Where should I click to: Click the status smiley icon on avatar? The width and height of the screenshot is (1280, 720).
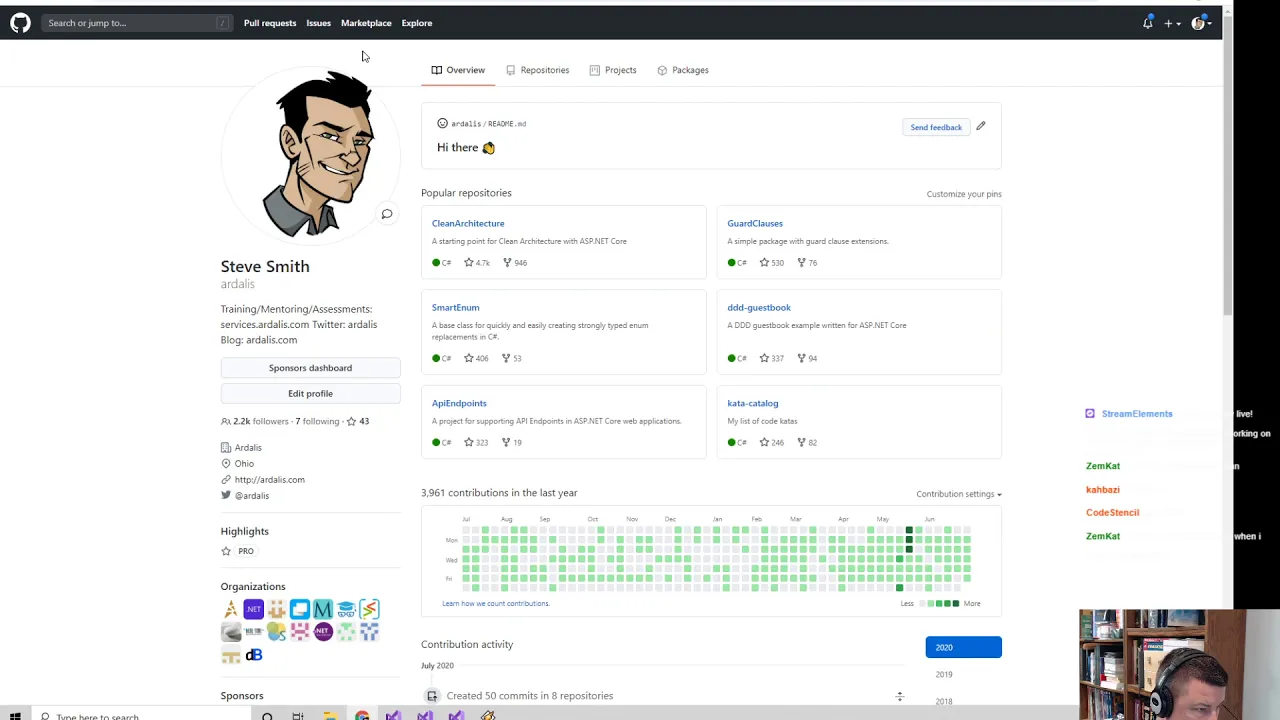click(387, 213)
